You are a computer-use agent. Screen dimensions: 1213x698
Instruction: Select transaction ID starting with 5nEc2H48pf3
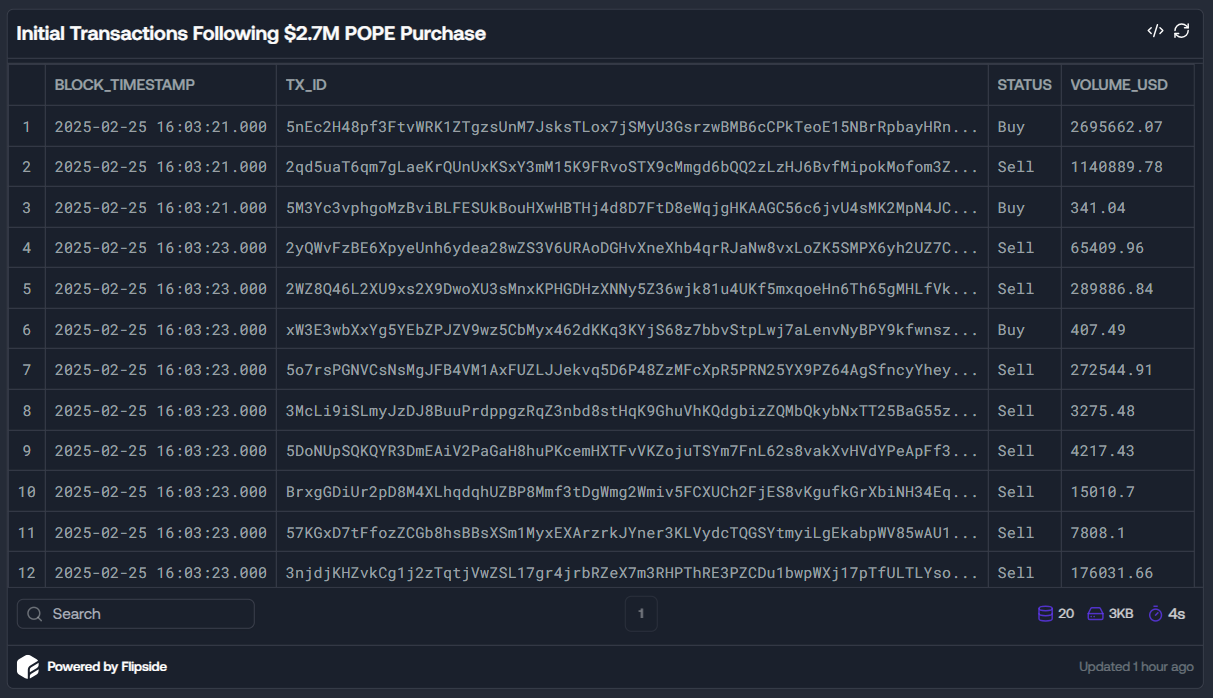tap(632, 127)
